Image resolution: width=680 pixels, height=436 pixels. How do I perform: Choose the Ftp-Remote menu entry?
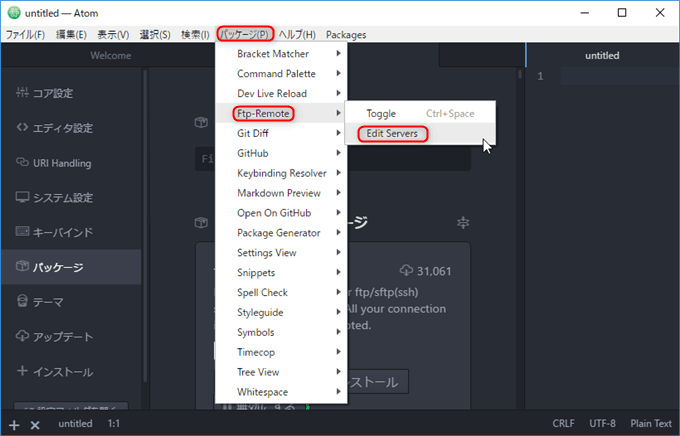tap(281, 114)
